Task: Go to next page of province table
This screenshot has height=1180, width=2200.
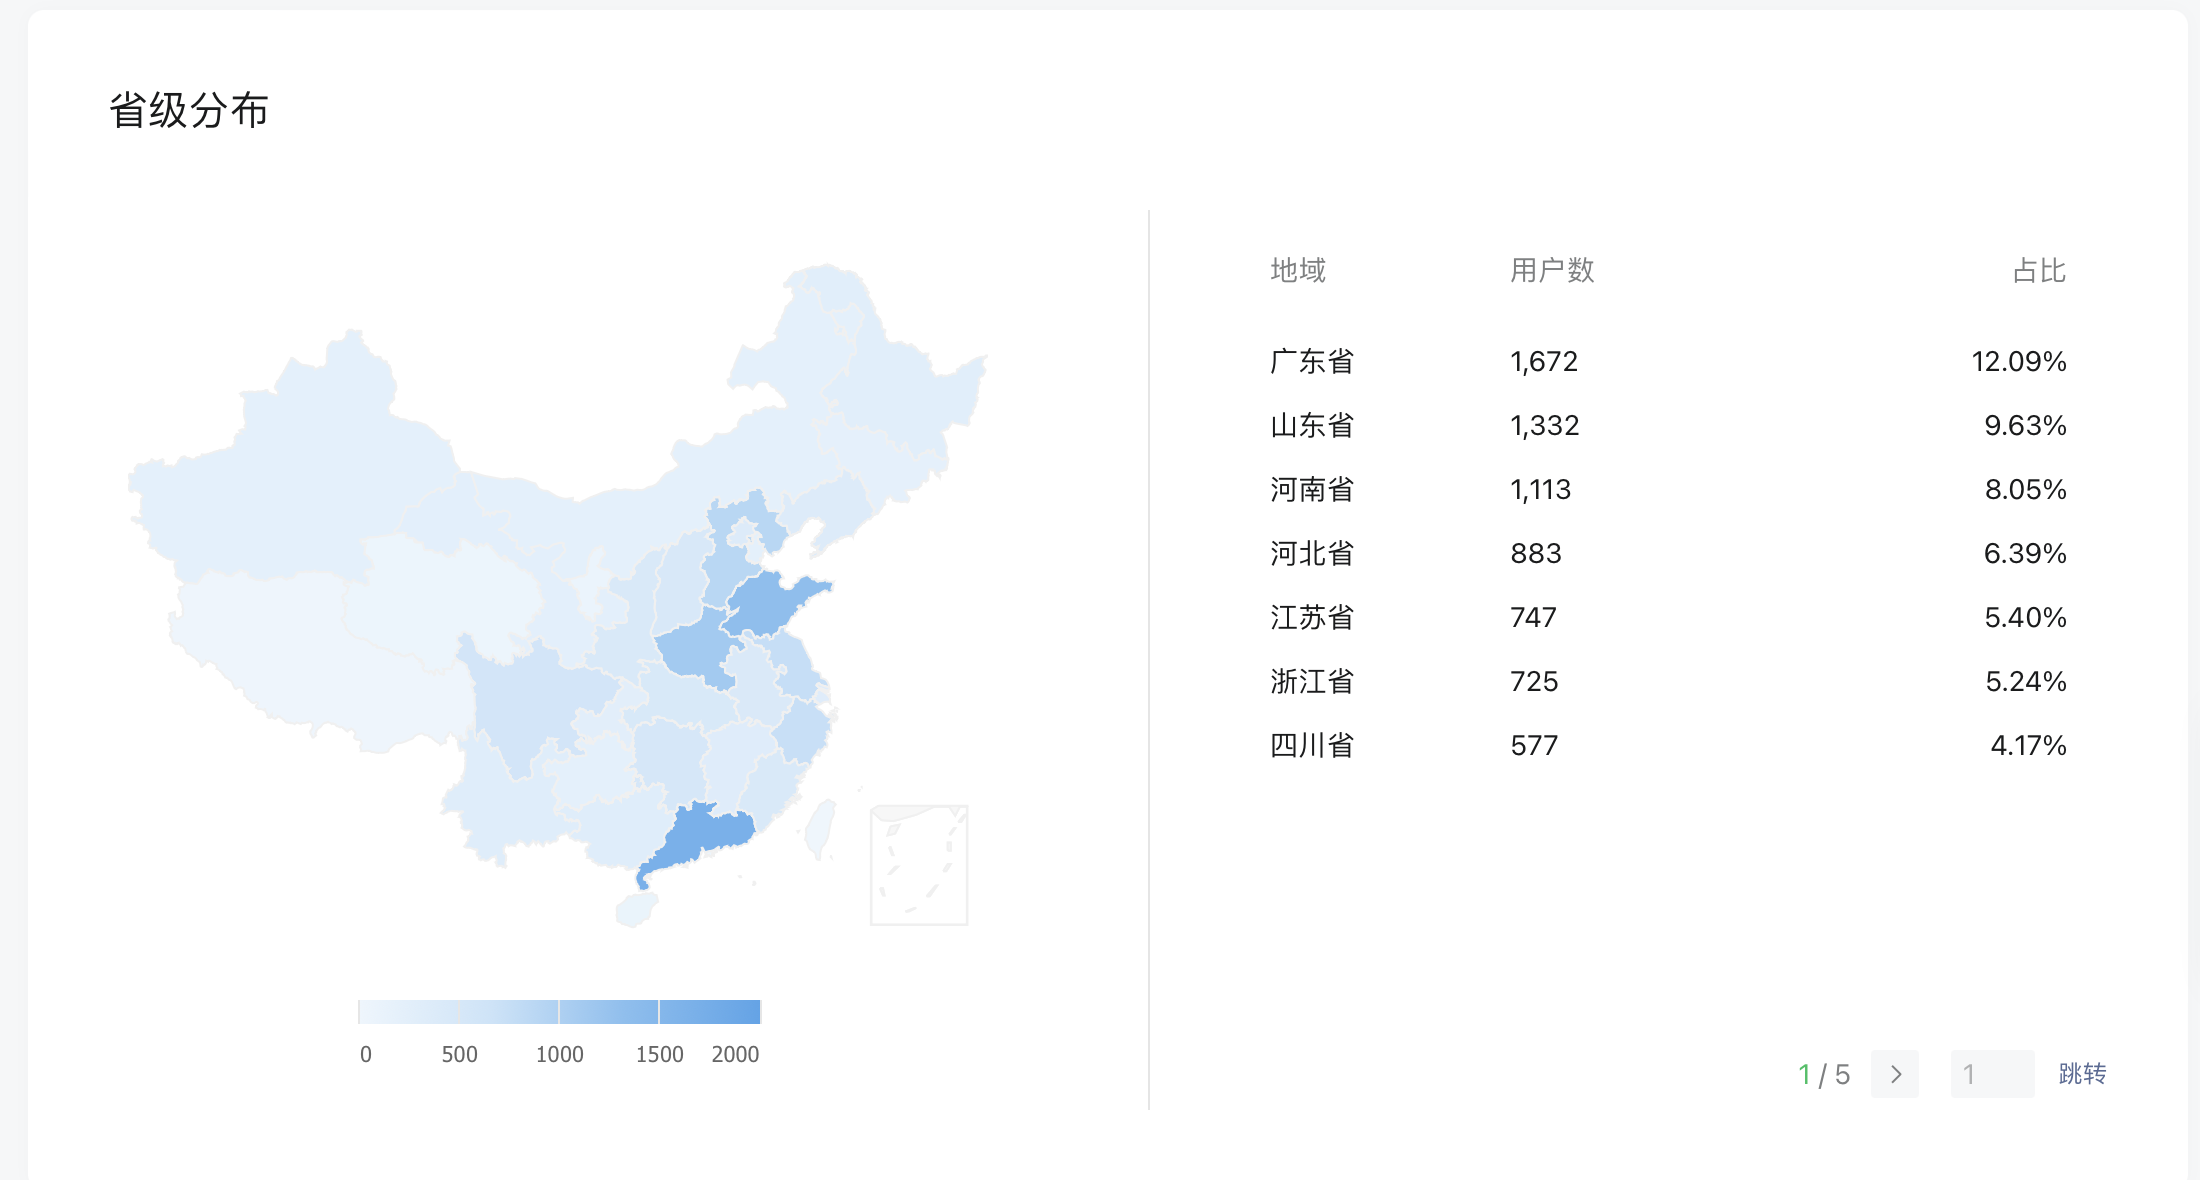Action: (1895, 1074)
